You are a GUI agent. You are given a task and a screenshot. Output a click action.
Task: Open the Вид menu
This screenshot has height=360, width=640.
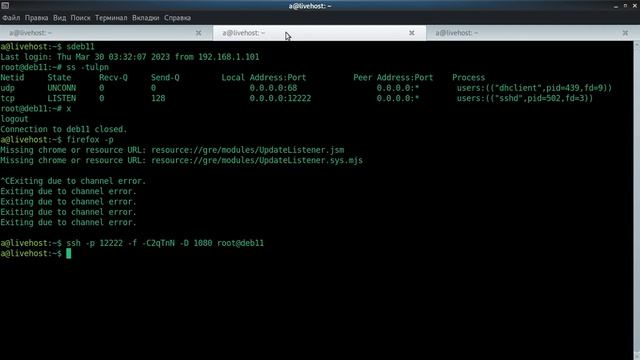pos(59,18)
